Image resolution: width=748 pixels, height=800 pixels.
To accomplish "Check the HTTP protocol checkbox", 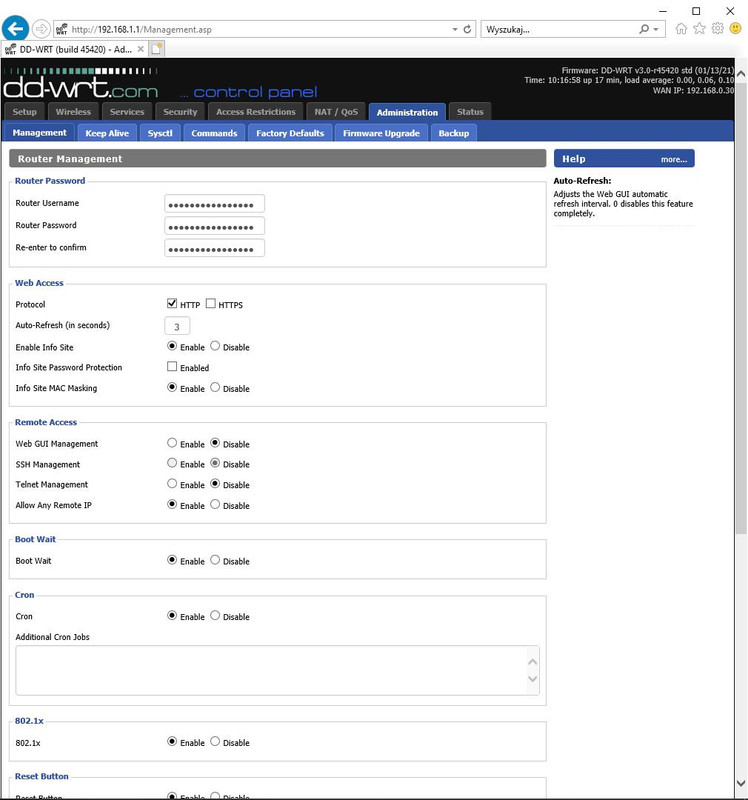I will coord(172,304).
